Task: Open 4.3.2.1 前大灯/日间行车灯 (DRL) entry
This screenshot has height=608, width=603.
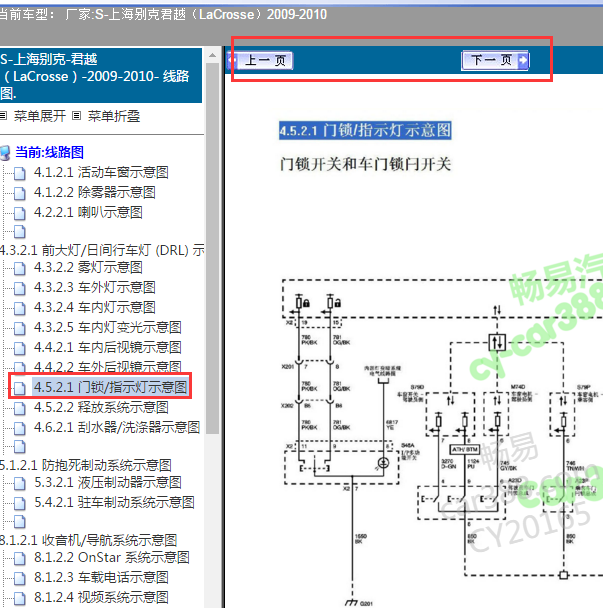Action: 102,250
